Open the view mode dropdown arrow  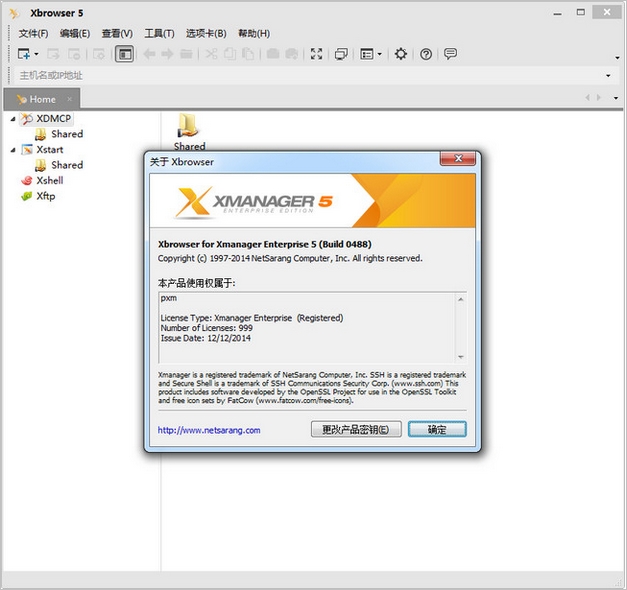pos(379,54)
